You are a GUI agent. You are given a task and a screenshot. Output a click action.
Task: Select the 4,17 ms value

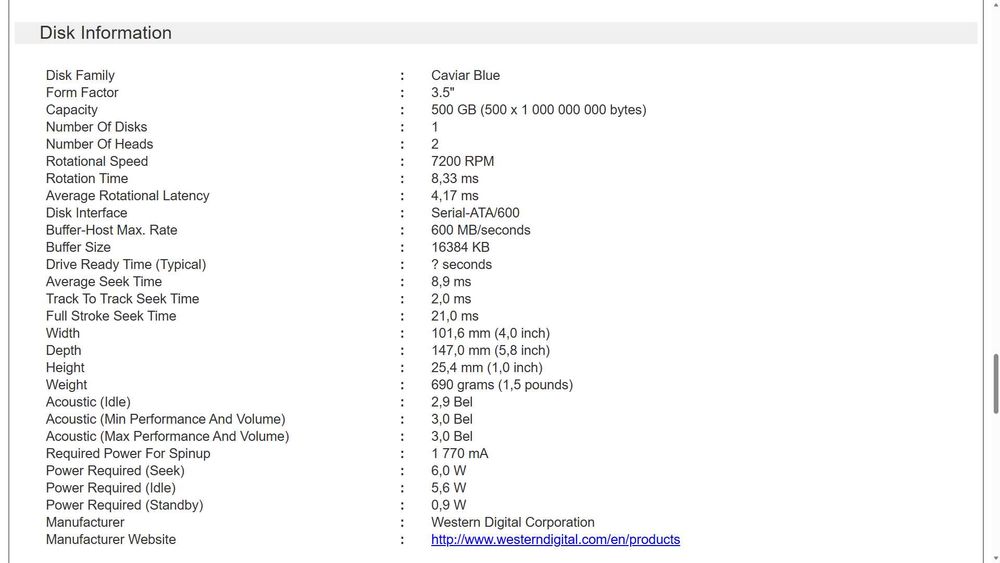pos(455,196)
